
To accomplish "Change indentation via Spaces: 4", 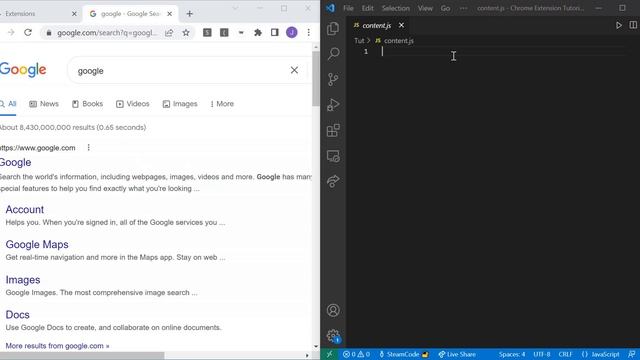I will click(x=512, y=354).
